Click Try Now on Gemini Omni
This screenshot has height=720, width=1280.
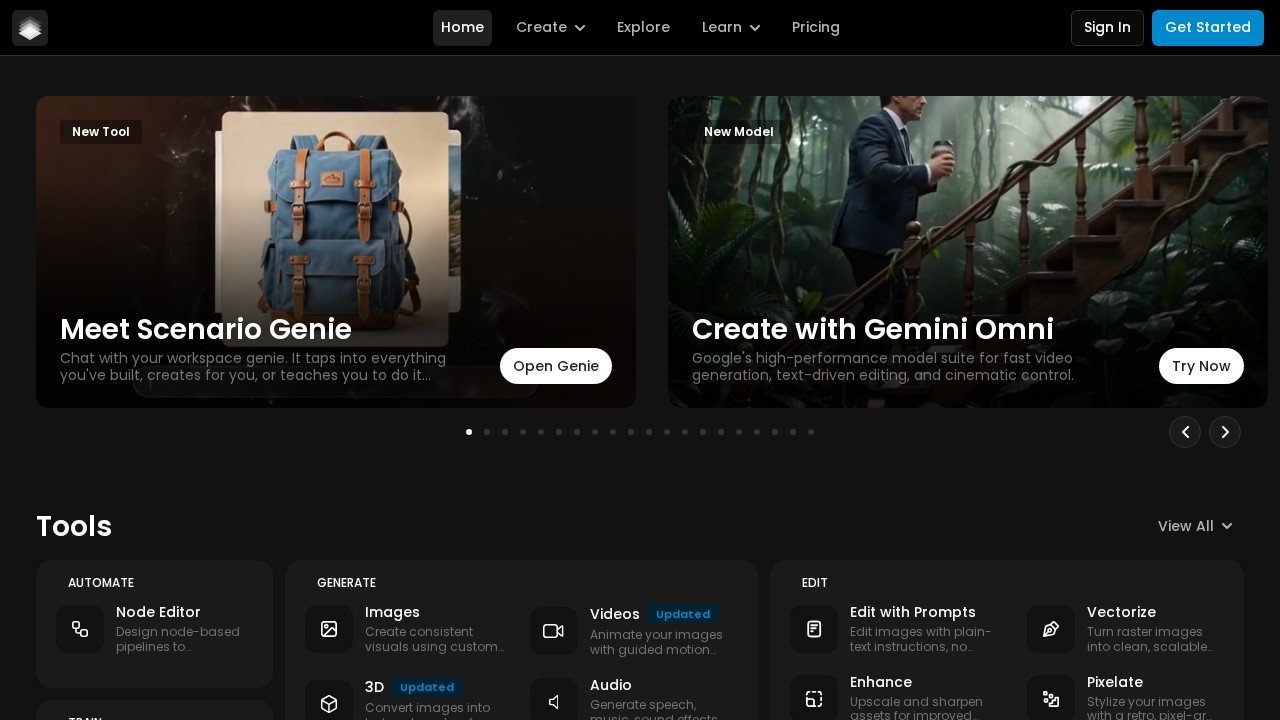(x=1201, y=366)
